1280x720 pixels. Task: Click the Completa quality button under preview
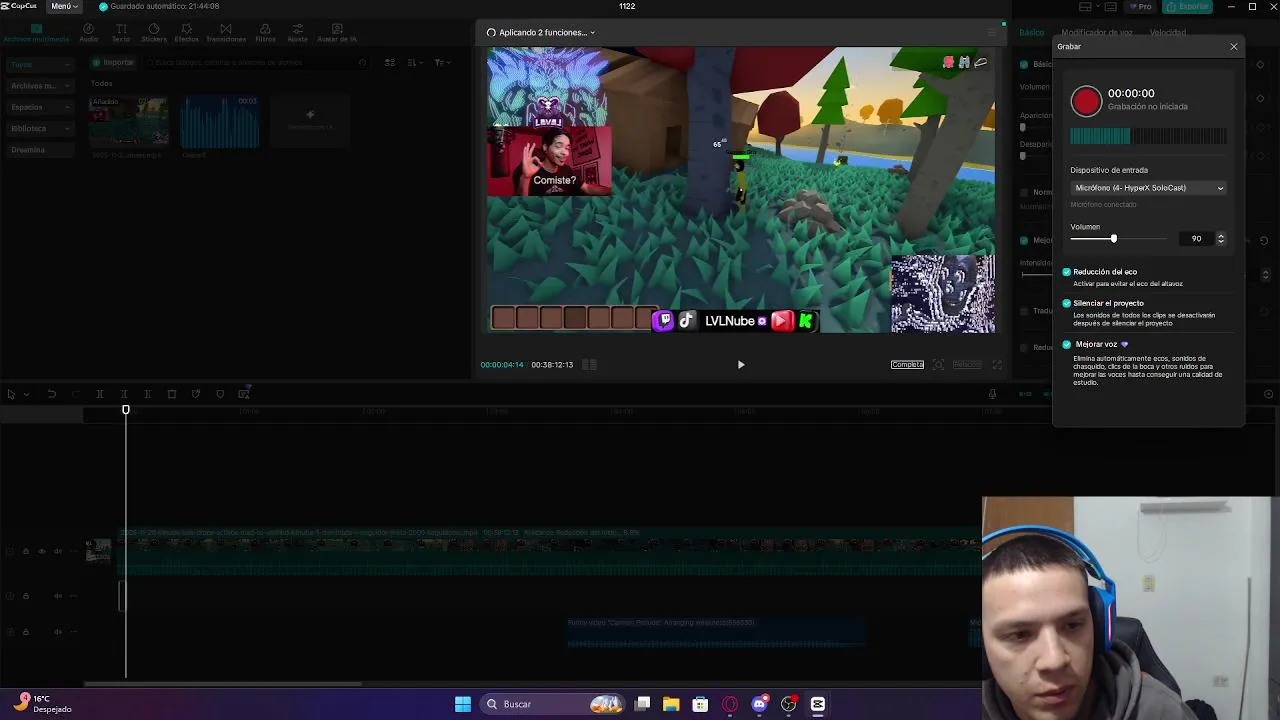pos(907,365)
